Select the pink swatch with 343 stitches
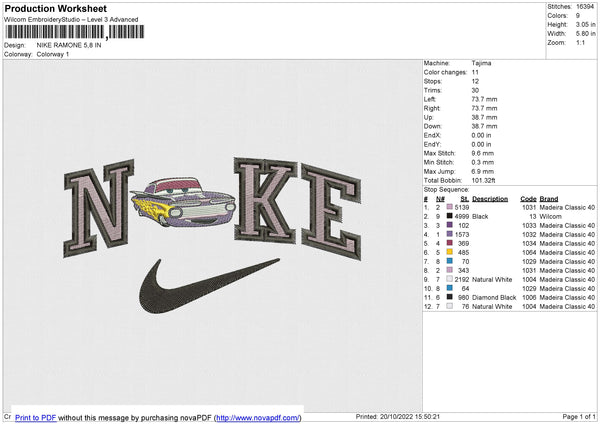Viewport: 600px width, 424px height. 450,270
